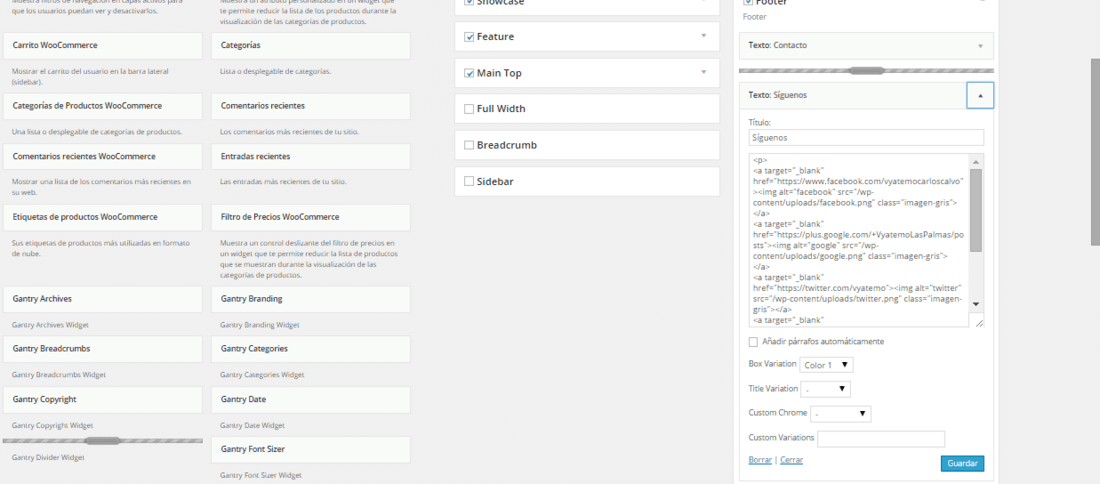
Task: Open the Custom Chrome dropdown
Action: coord(840,414)
